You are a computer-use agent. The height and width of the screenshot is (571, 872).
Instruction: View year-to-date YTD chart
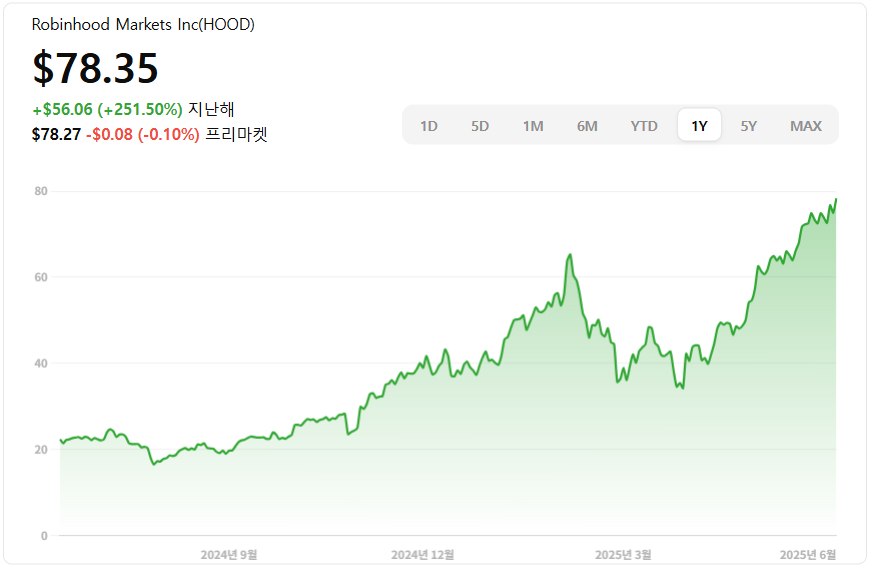[x=644, y=126]
